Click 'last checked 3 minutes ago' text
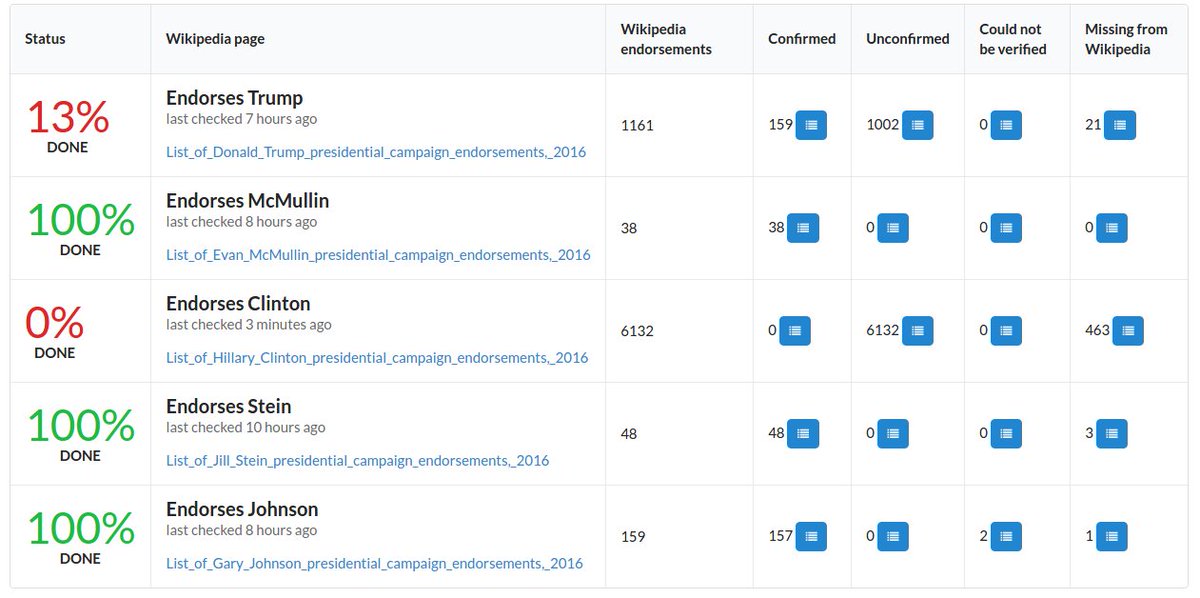 (249, 325)
